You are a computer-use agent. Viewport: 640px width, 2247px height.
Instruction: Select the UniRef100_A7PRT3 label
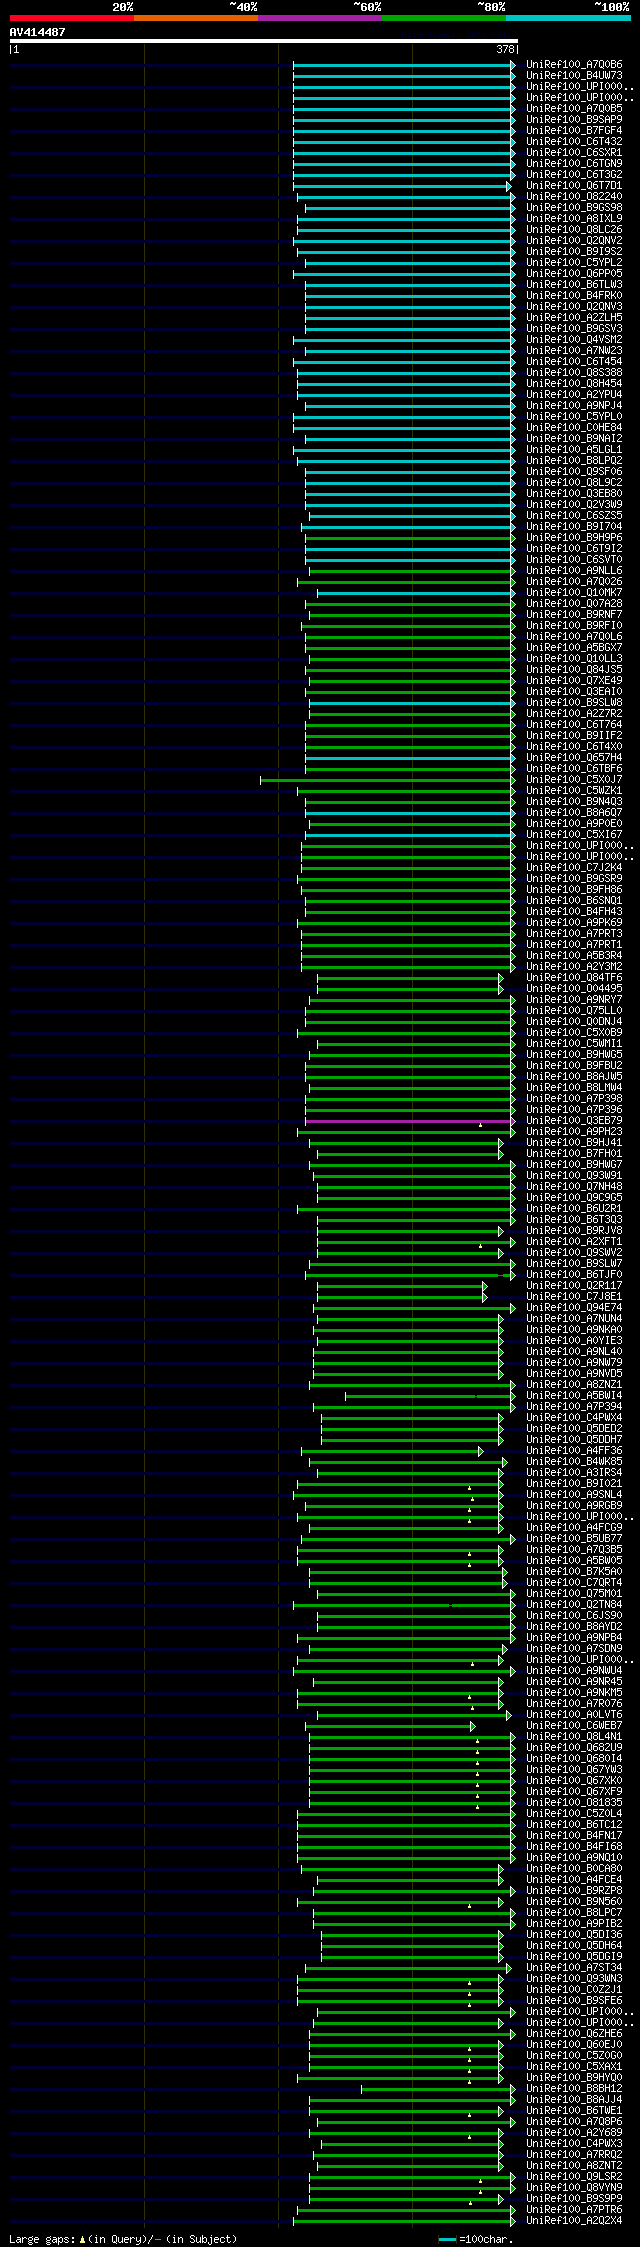tap(574, 934)
